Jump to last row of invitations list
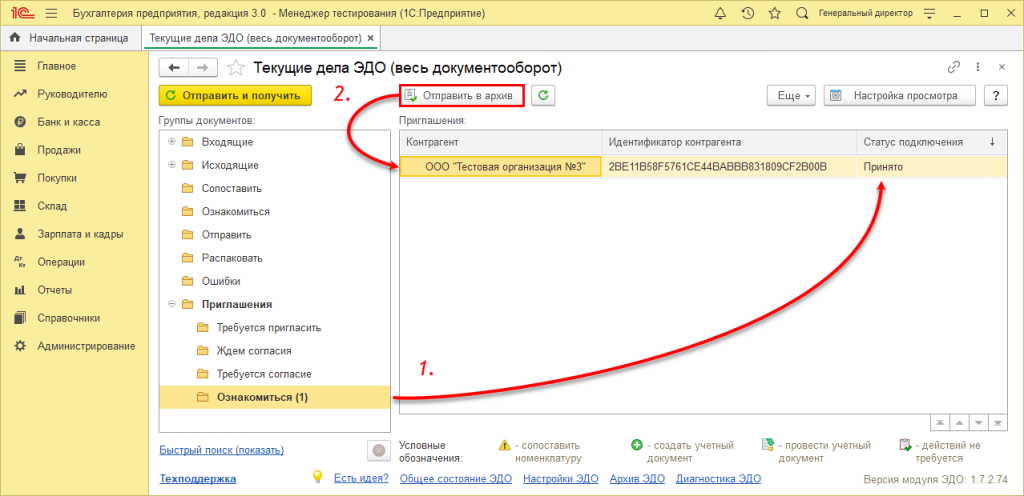This screenshot has height=496, width=1024. coord(997,423)
